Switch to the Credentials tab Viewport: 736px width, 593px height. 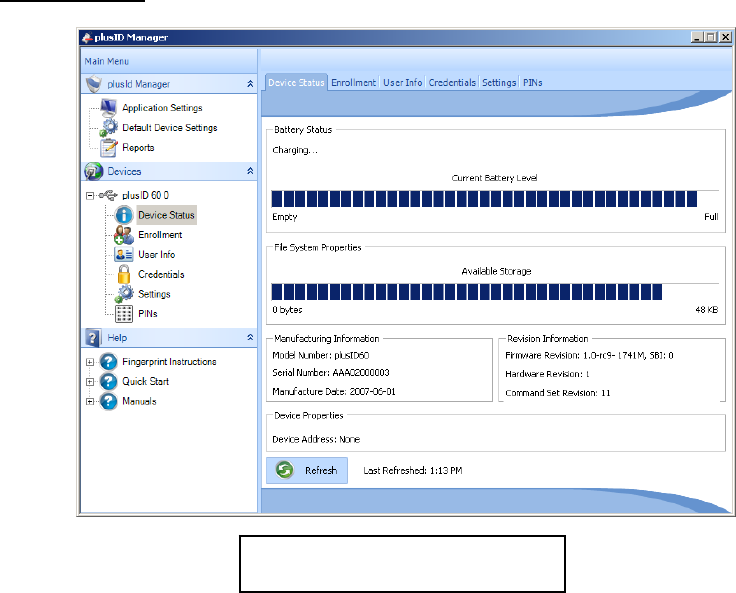click(x=452, y=83)
